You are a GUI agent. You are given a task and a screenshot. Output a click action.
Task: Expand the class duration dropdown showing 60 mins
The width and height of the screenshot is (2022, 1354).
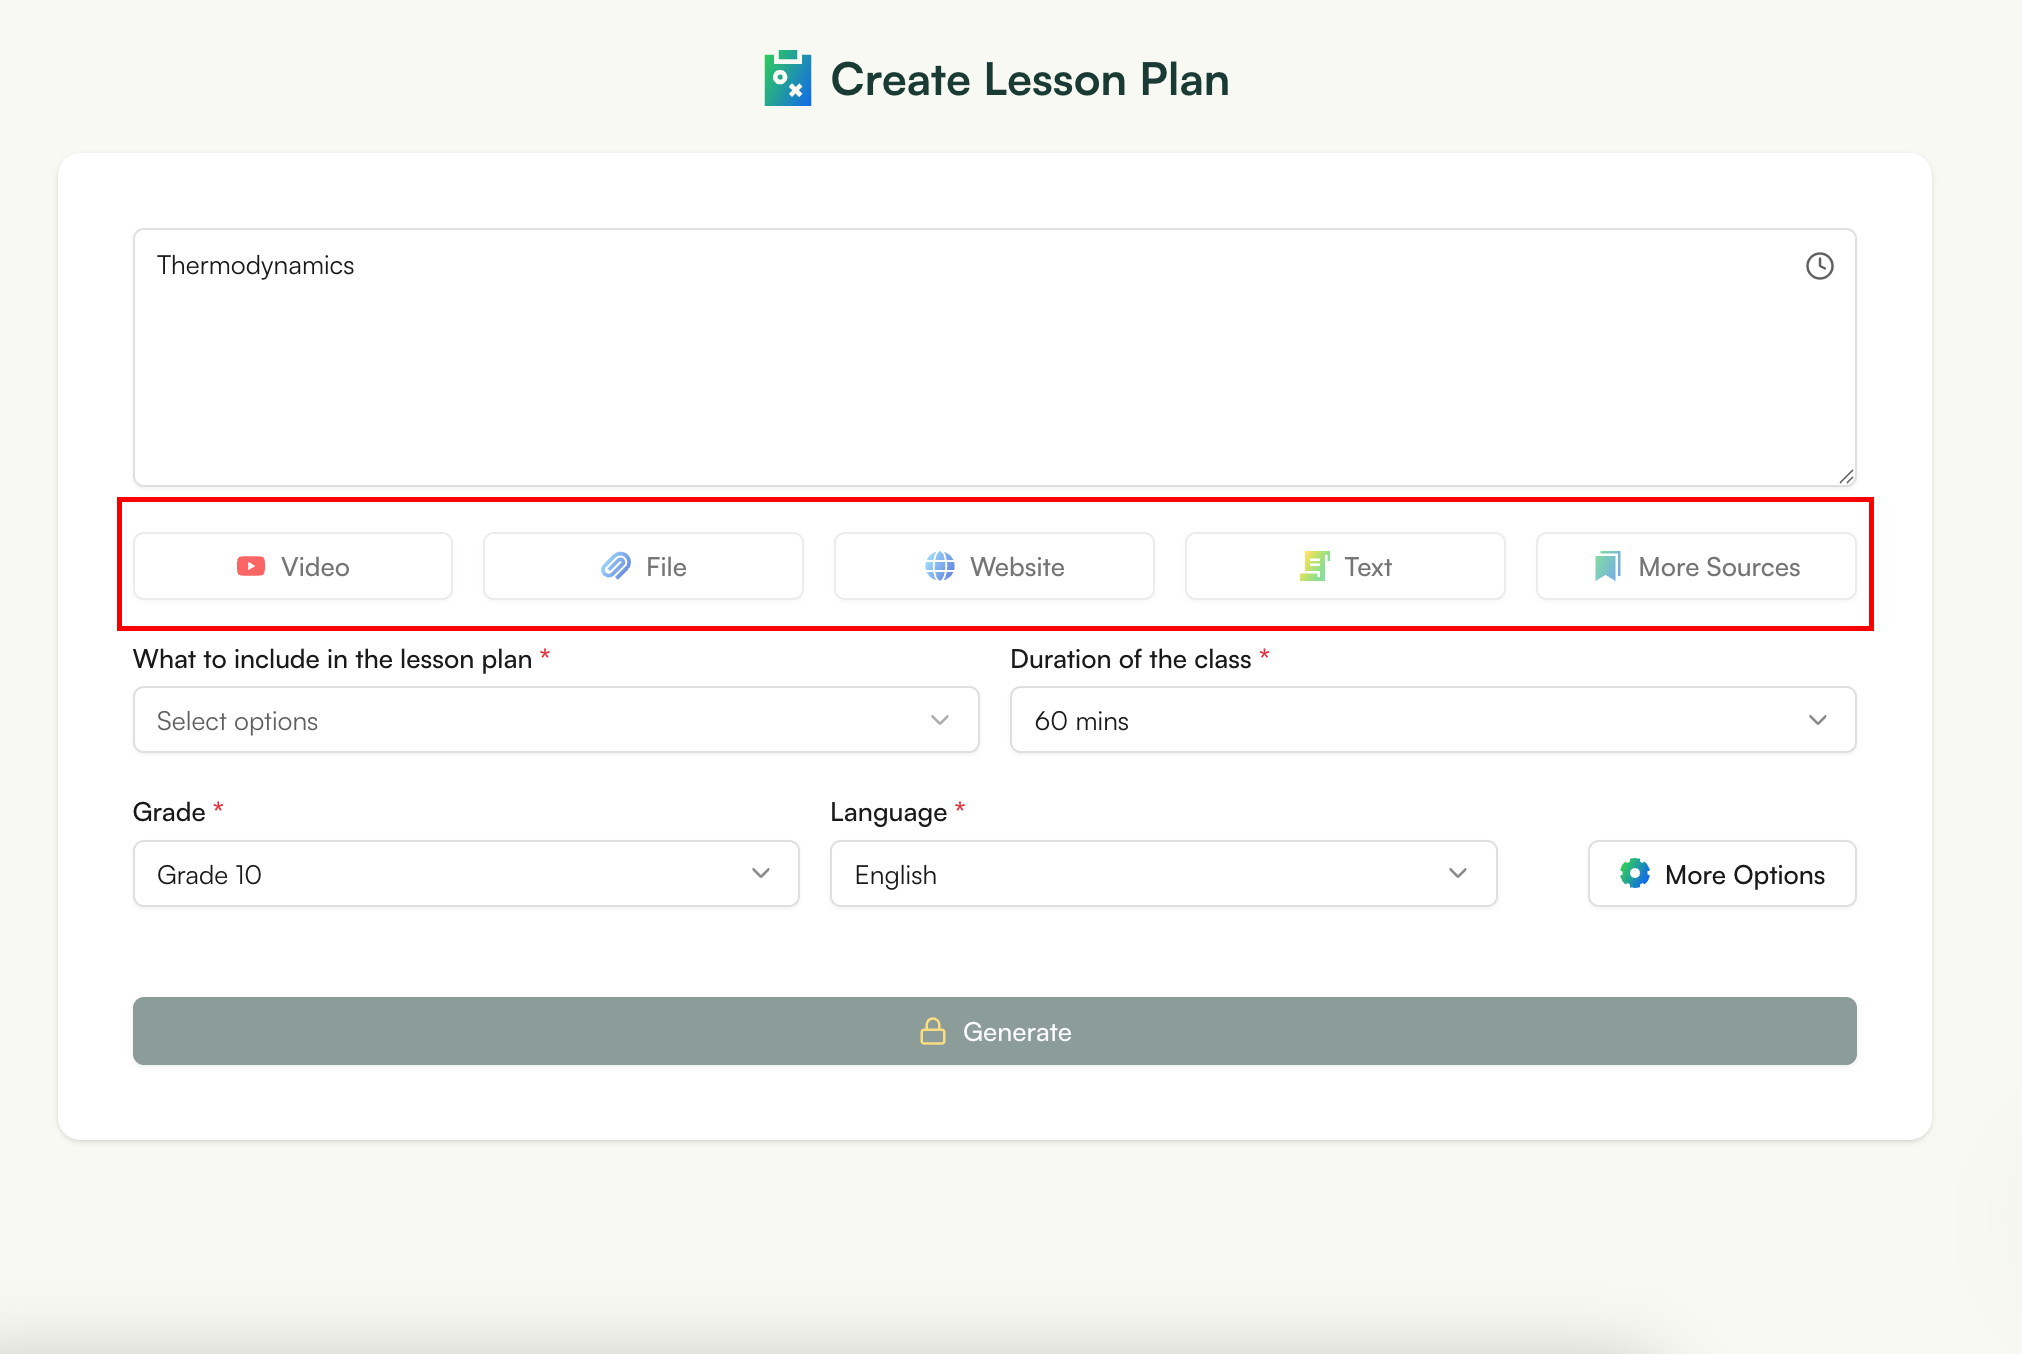tap(1431, 719)
